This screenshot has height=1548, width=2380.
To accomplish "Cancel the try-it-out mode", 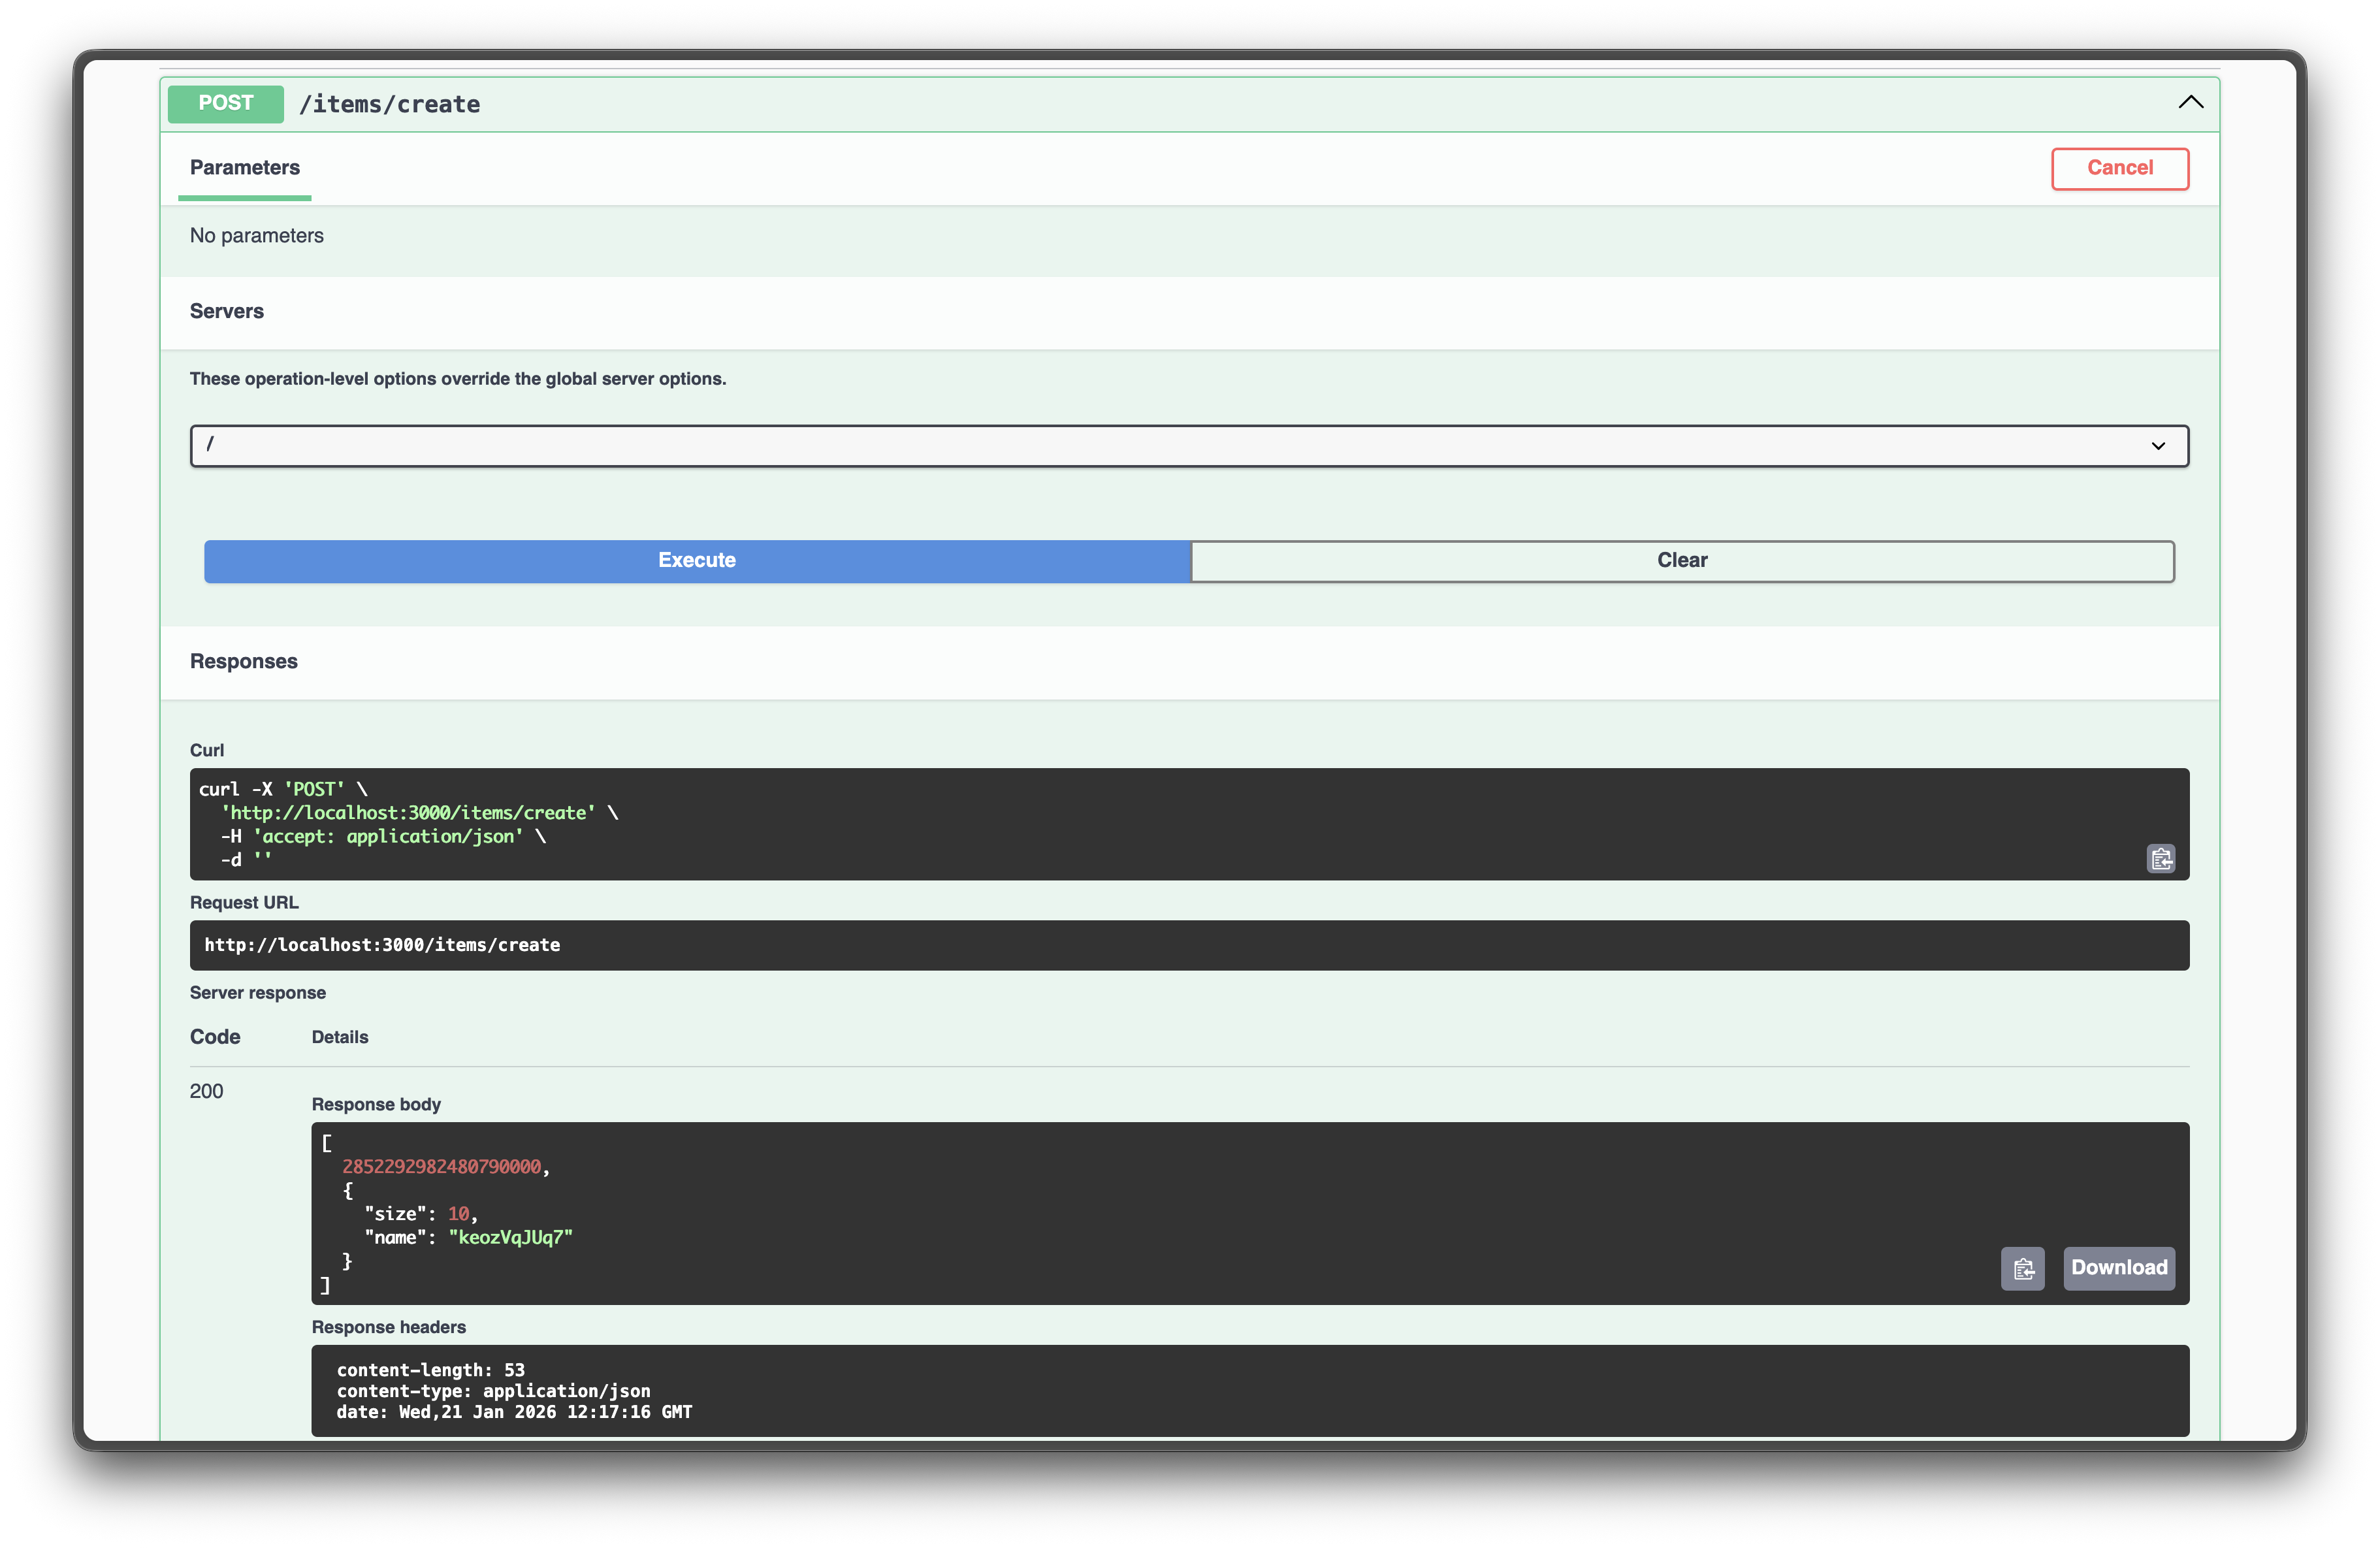I will pyautogui.click(x=2119, y=168).
